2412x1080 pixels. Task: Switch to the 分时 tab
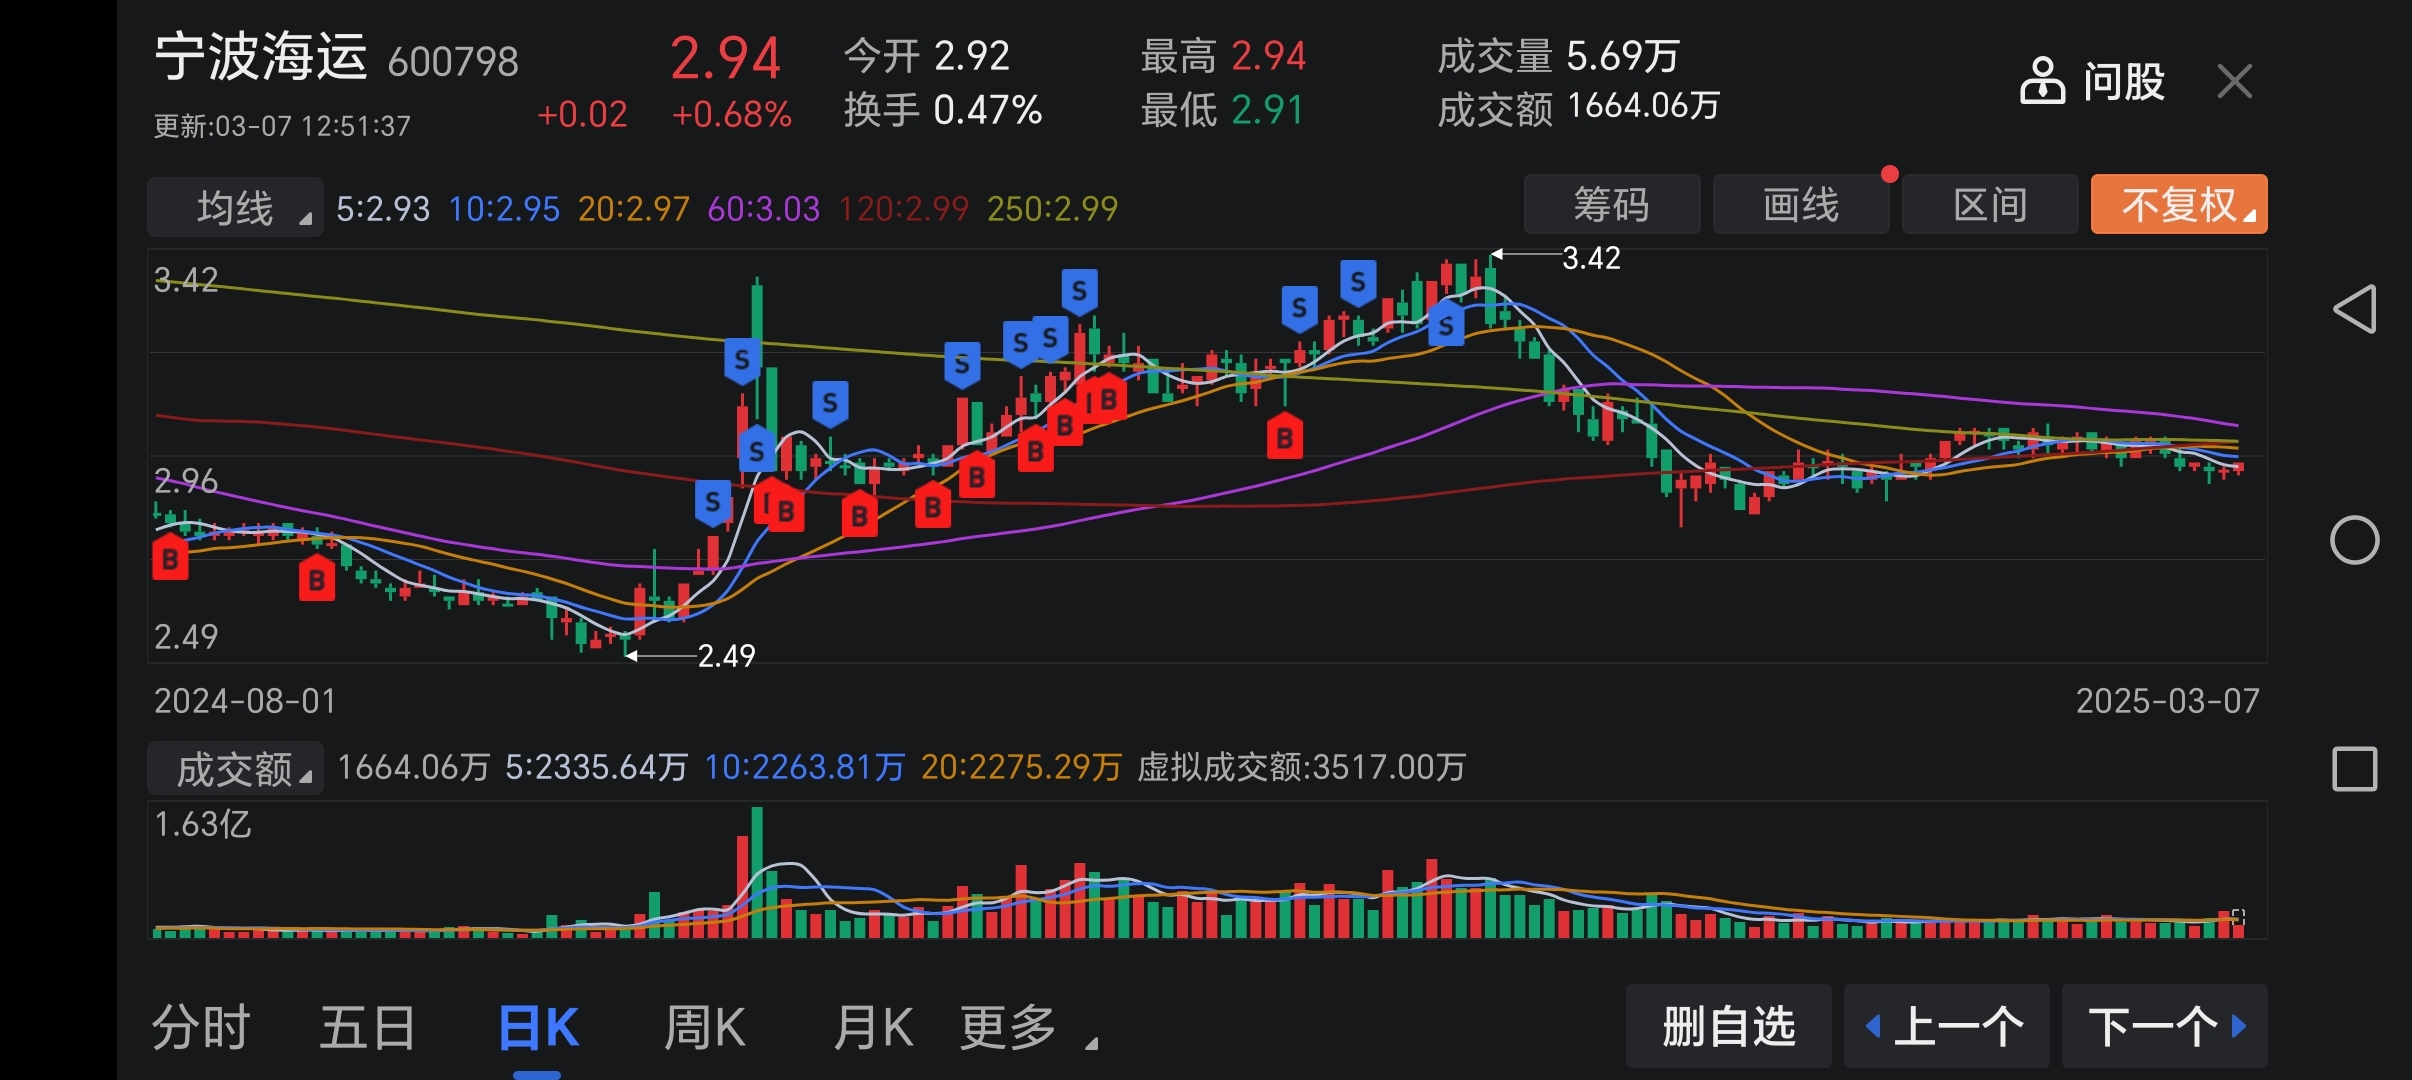coord(200,1027)
